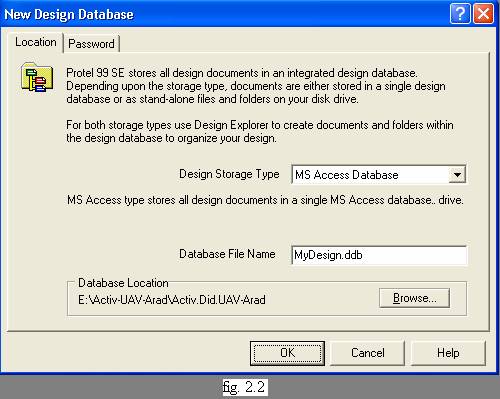Click the design database folder icon
Image resolution: width=500 pixels, height=399 pixels.
[x=37, y=77]
